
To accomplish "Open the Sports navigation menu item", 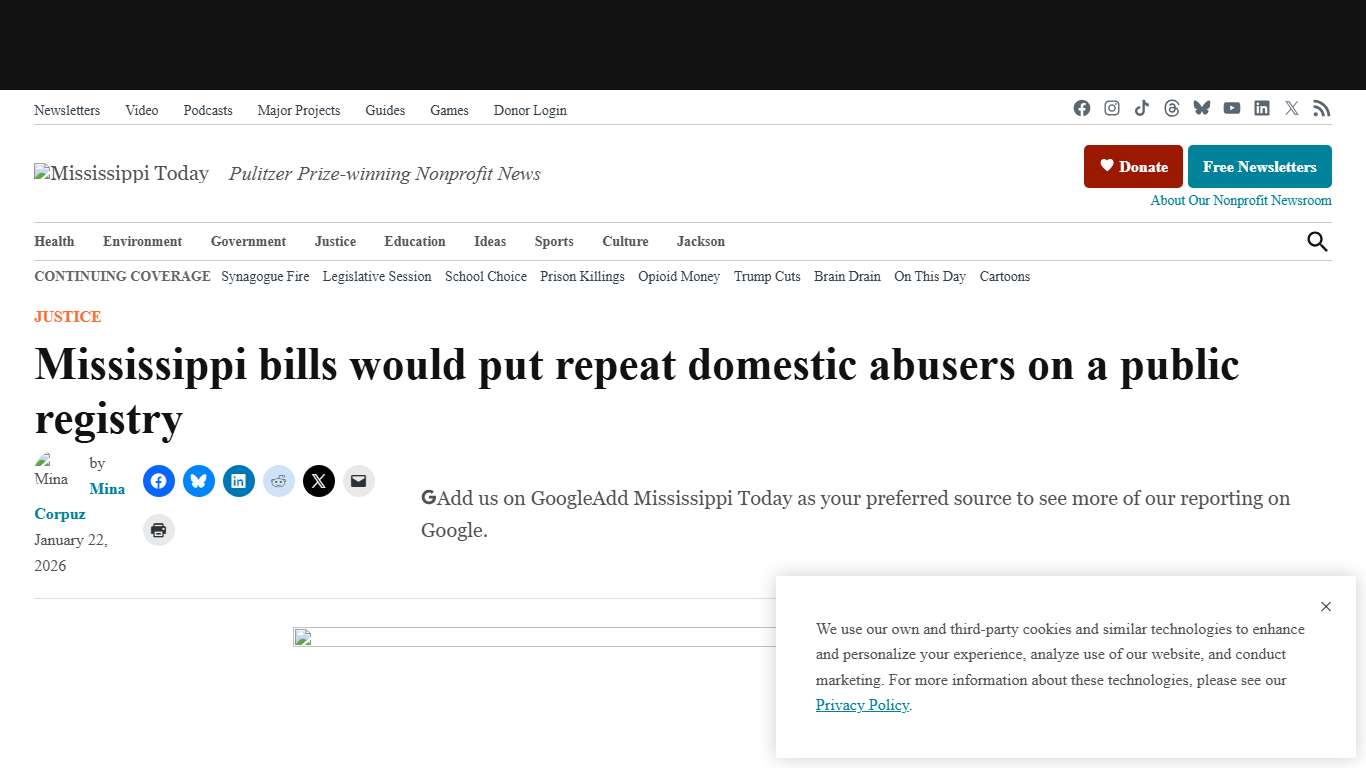I will click(554, 241).
